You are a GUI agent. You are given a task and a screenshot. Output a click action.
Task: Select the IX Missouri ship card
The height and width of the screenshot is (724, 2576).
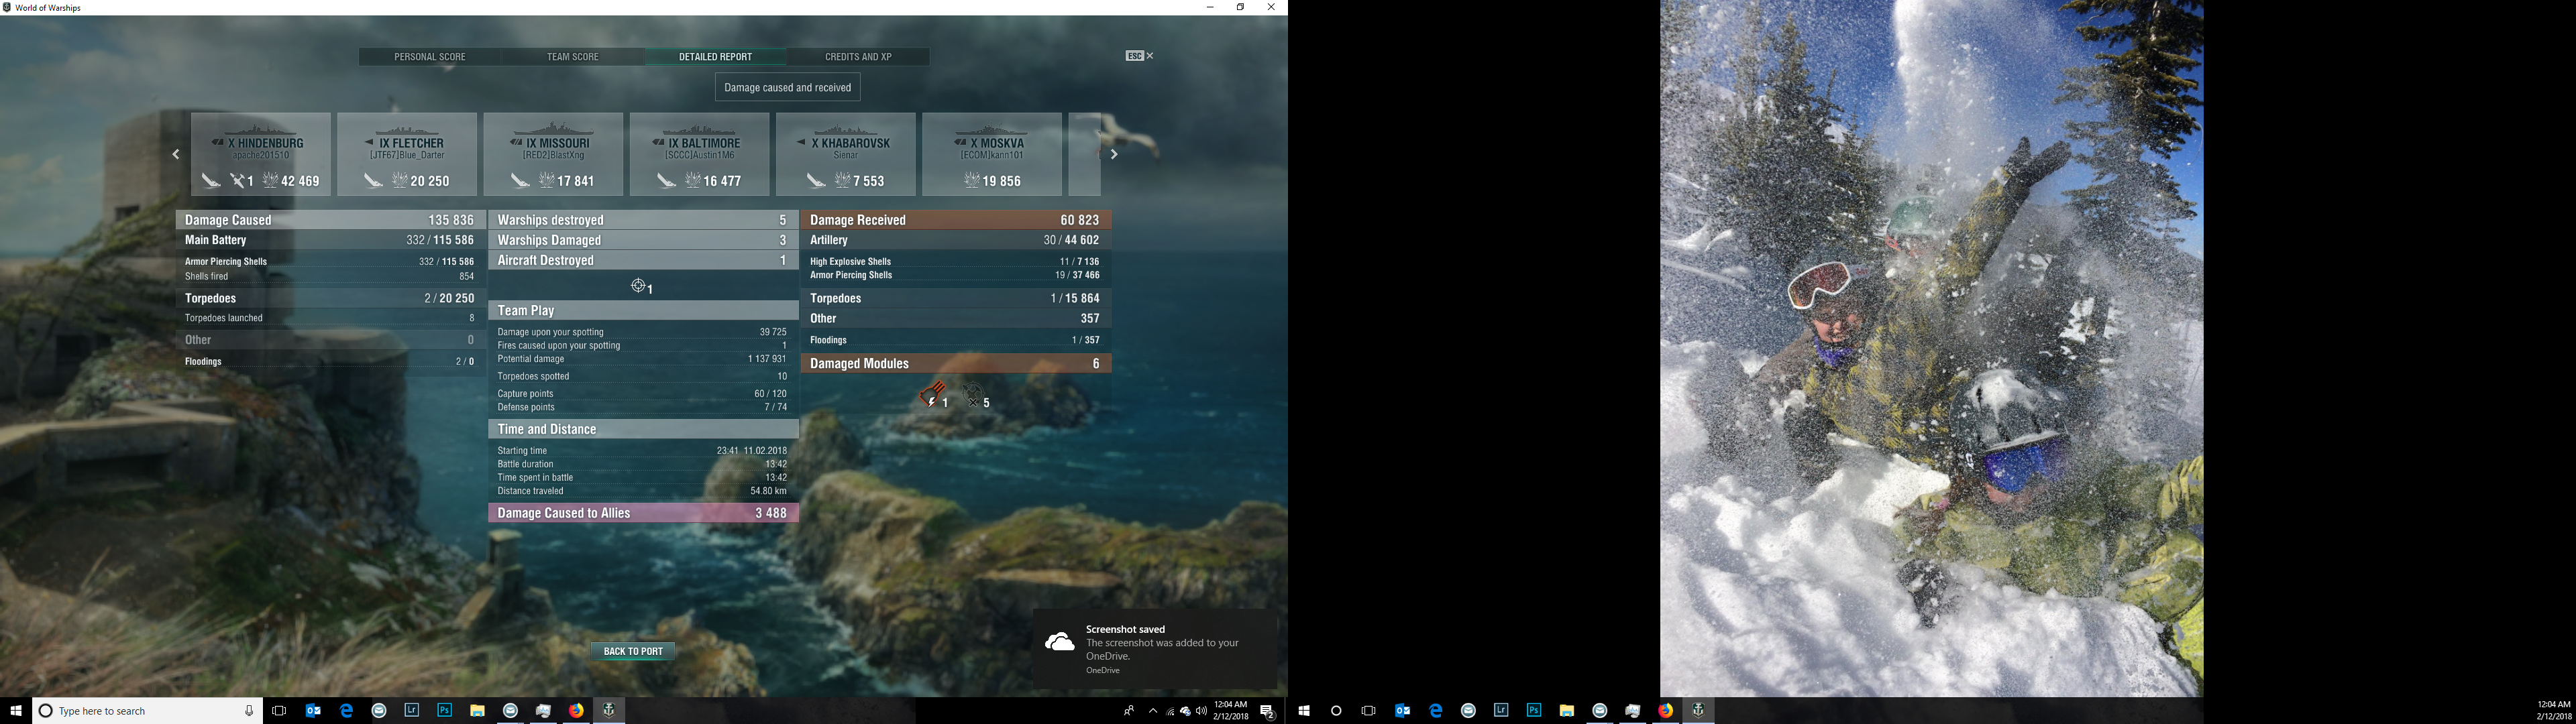click(553, 154)
